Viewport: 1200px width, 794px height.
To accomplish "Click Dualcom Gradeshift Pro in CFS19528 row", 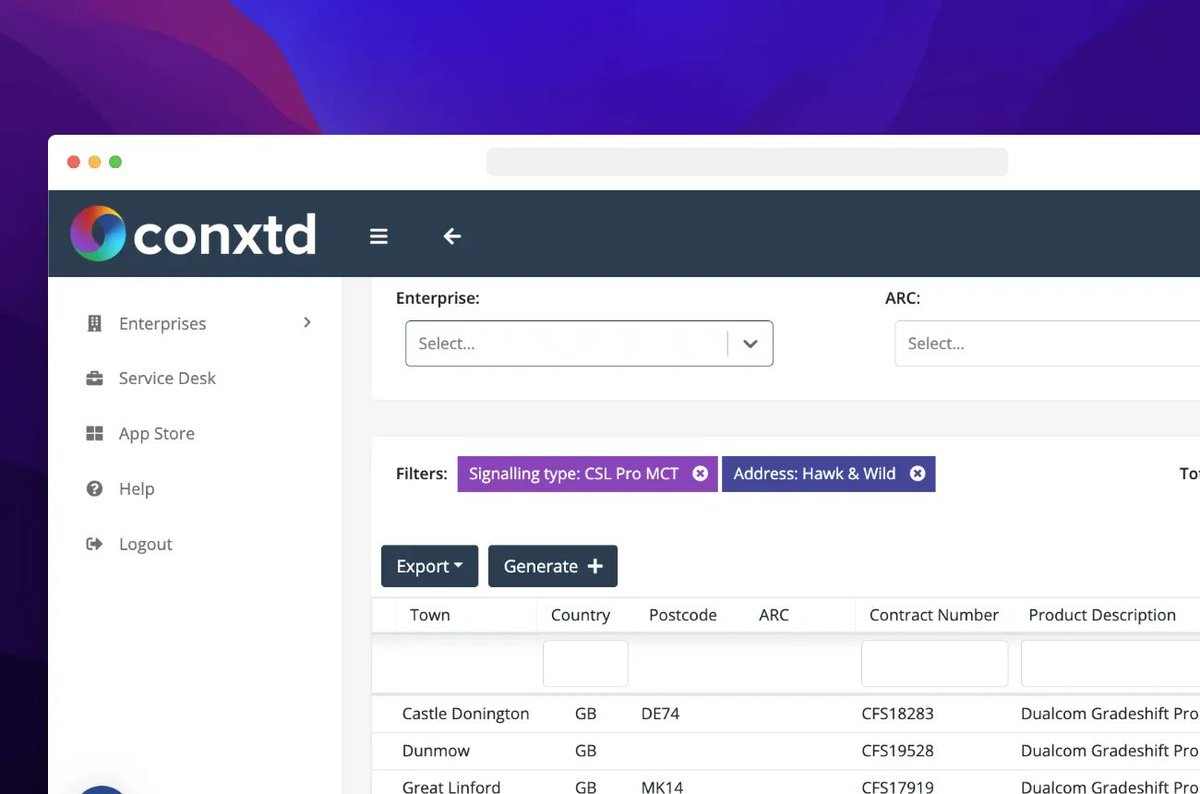I will pyautogui.click(x=1110, y=751).
